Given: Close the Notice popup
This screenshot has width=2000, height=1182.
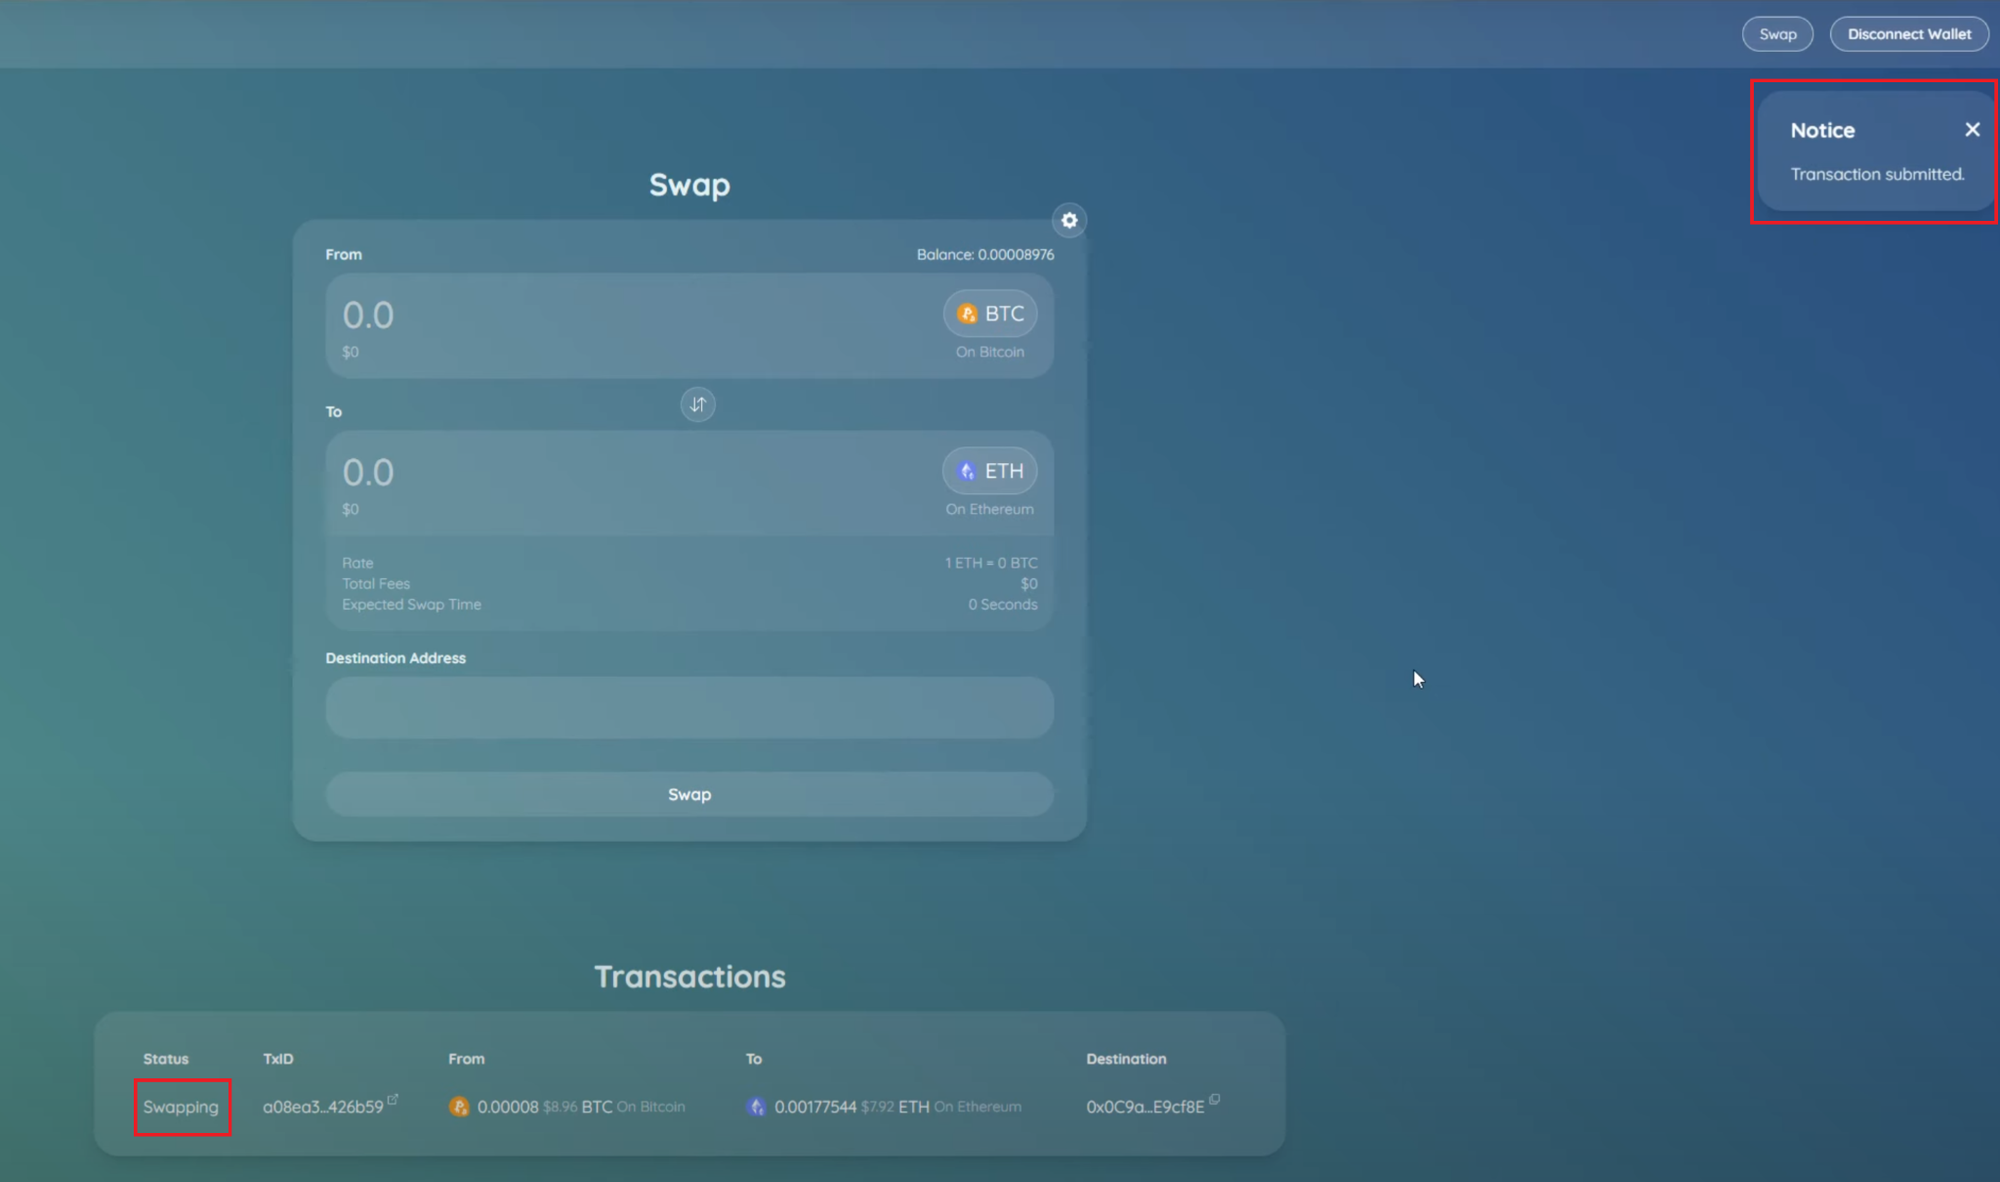Looking at the screenshot, I should click(x=1972, y=130).
